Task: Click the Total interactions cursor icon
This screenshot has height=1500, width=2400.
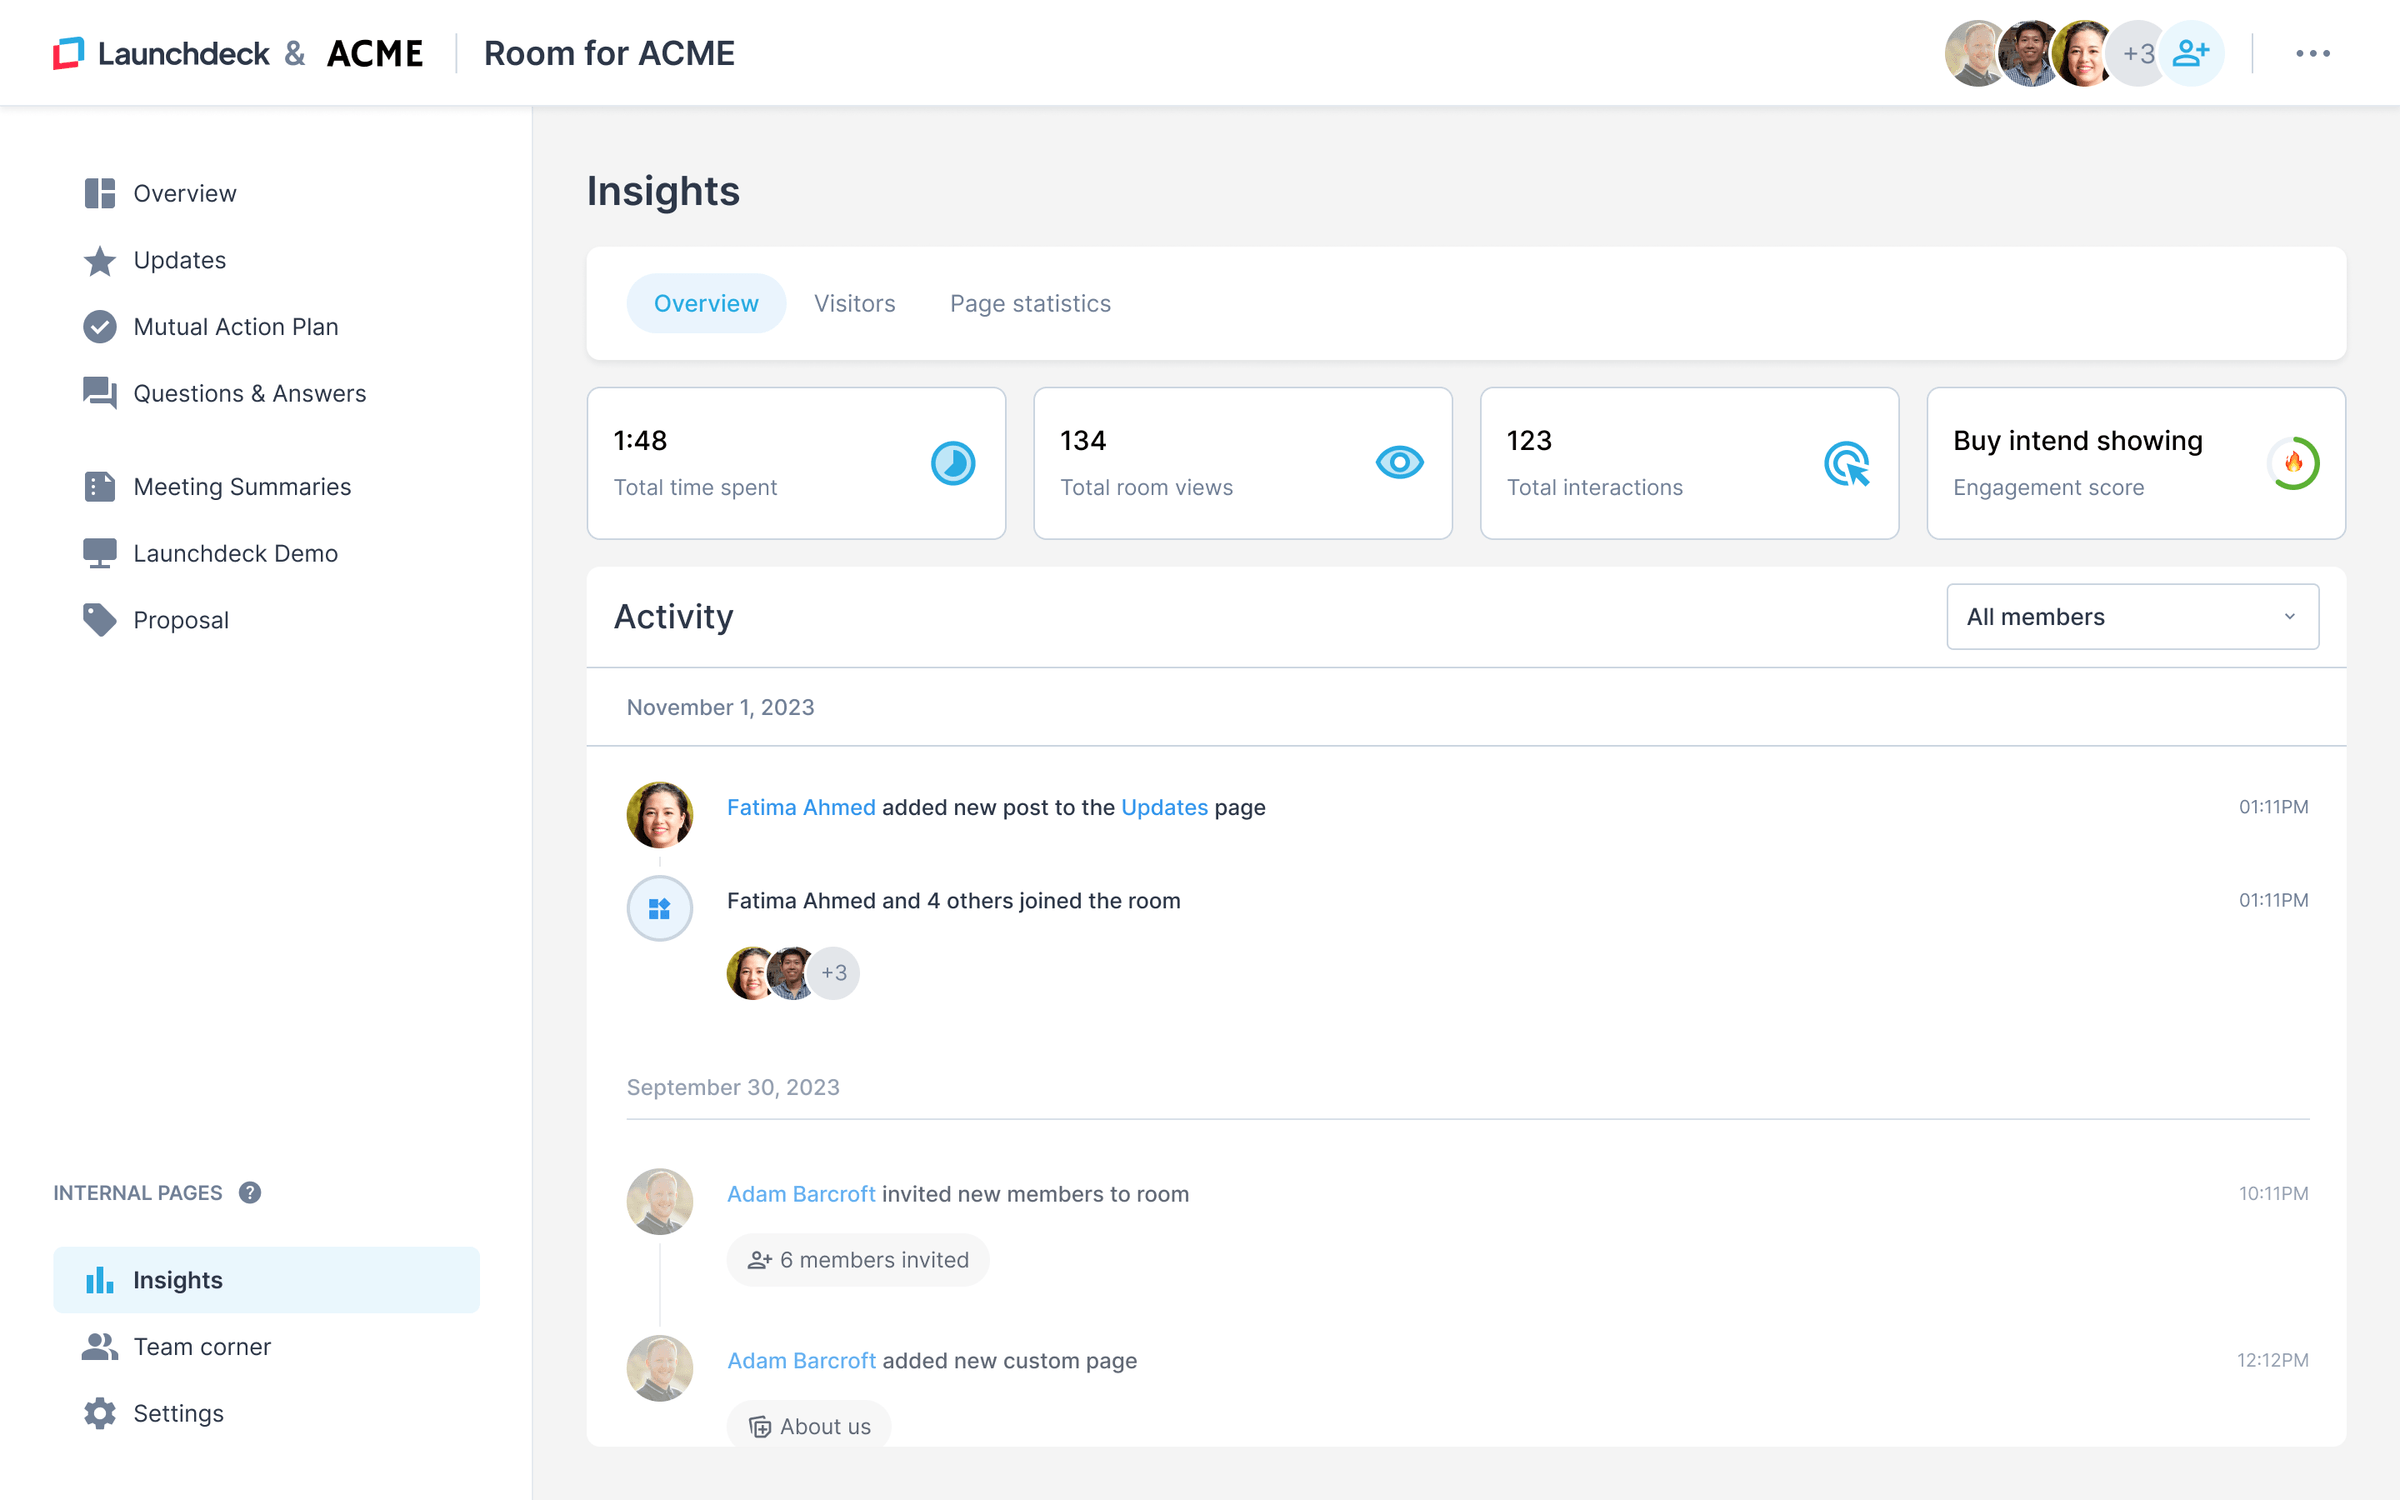Action: pos(1847,463)
